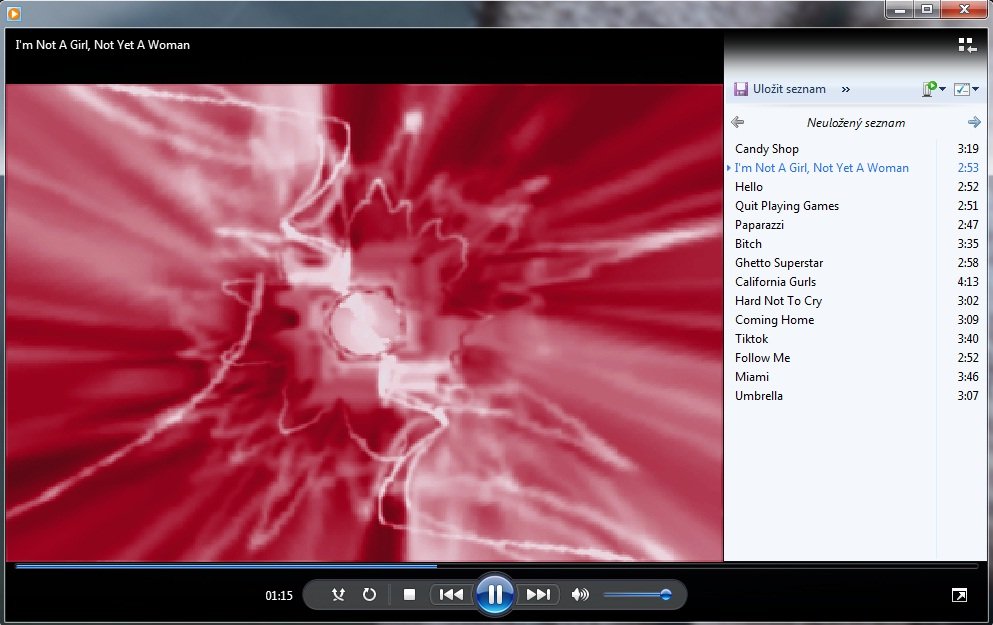
Task: Select Ghetto Superstar track
Action: (854, 263)
